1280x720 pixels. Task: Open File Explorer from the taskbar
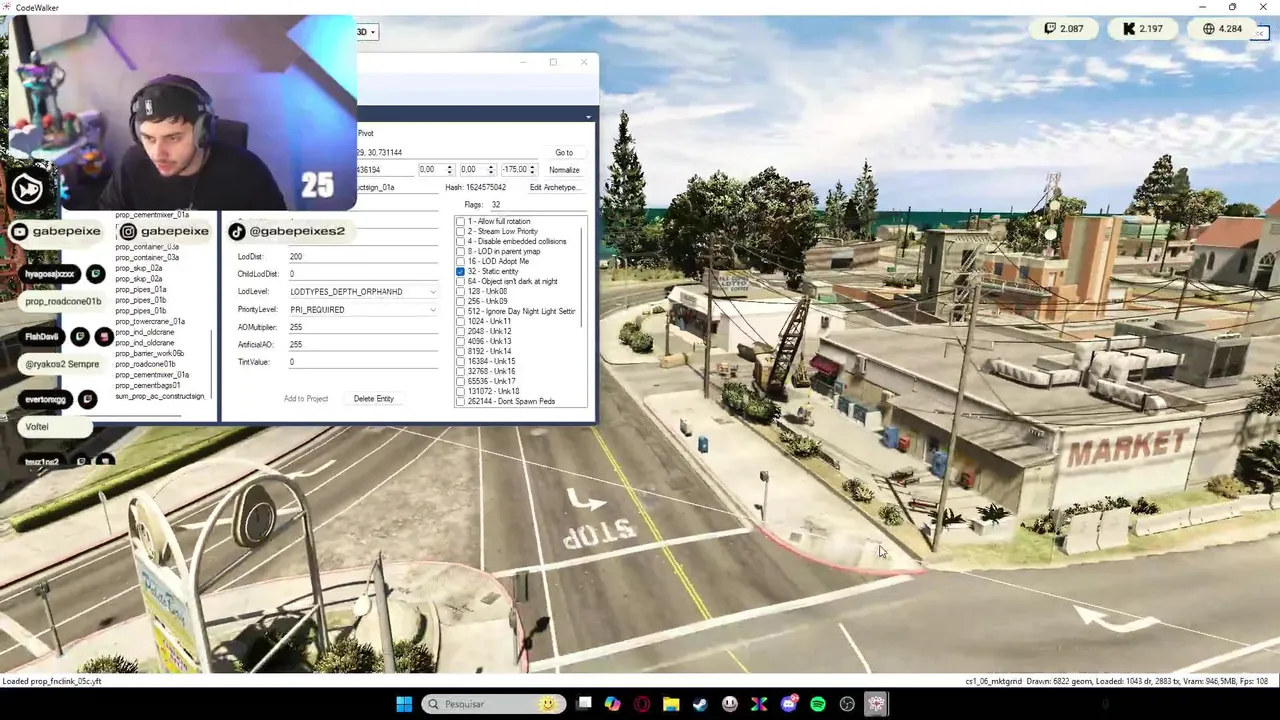(x=671, y=704)
